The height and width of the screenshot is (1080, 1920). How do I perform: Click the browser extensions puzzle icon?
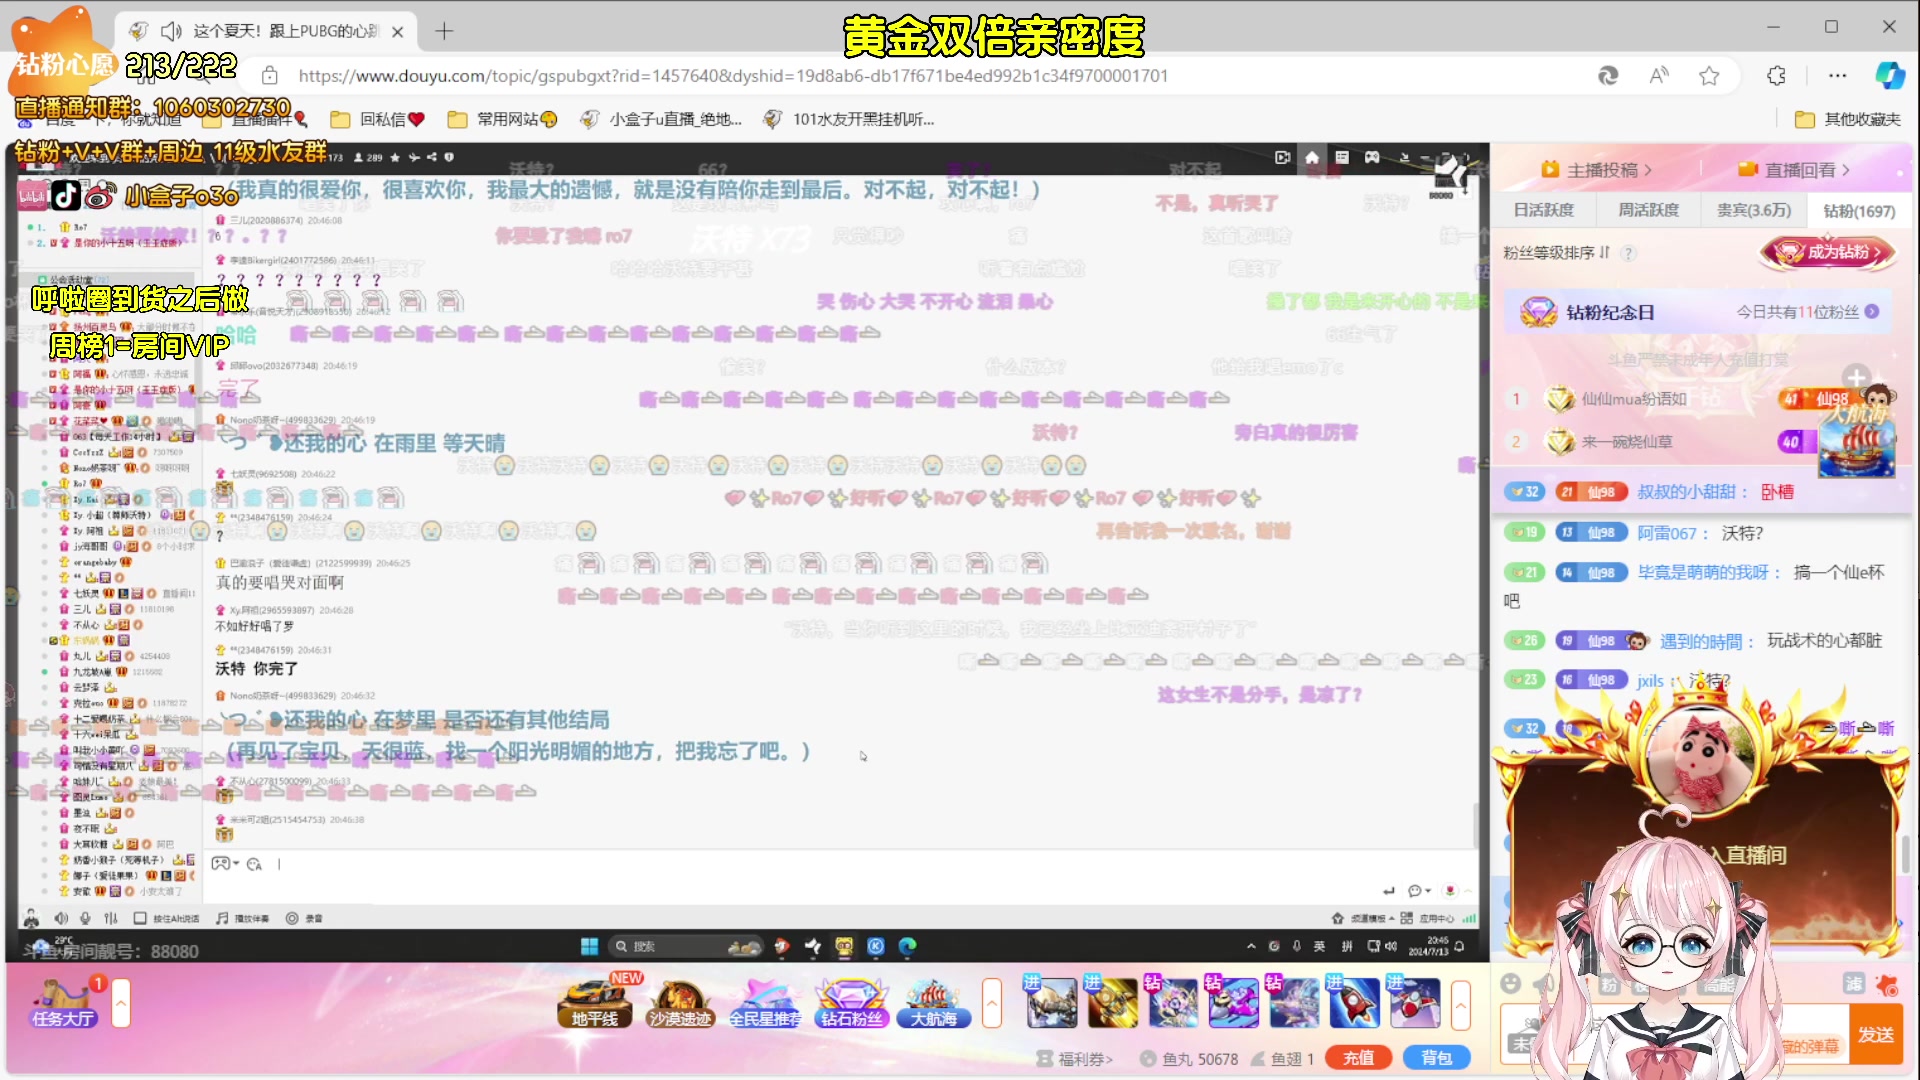click(1776, 76)
